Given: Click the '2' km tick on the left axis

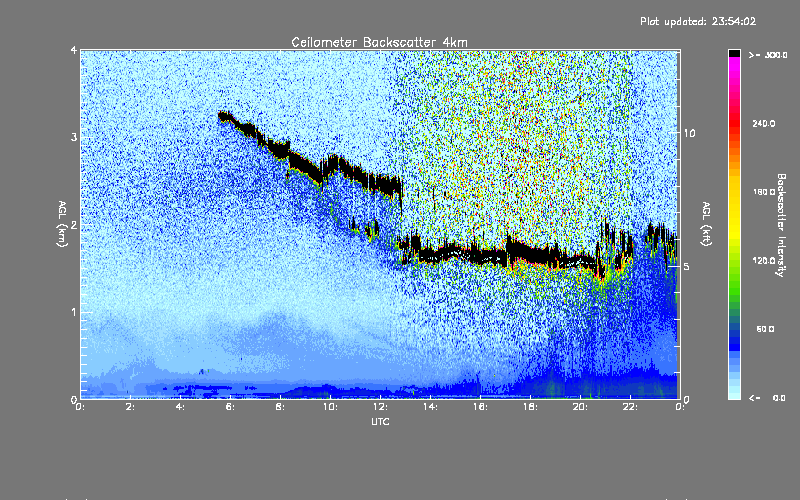Looking at the screenshot, I should pos(74,224).
